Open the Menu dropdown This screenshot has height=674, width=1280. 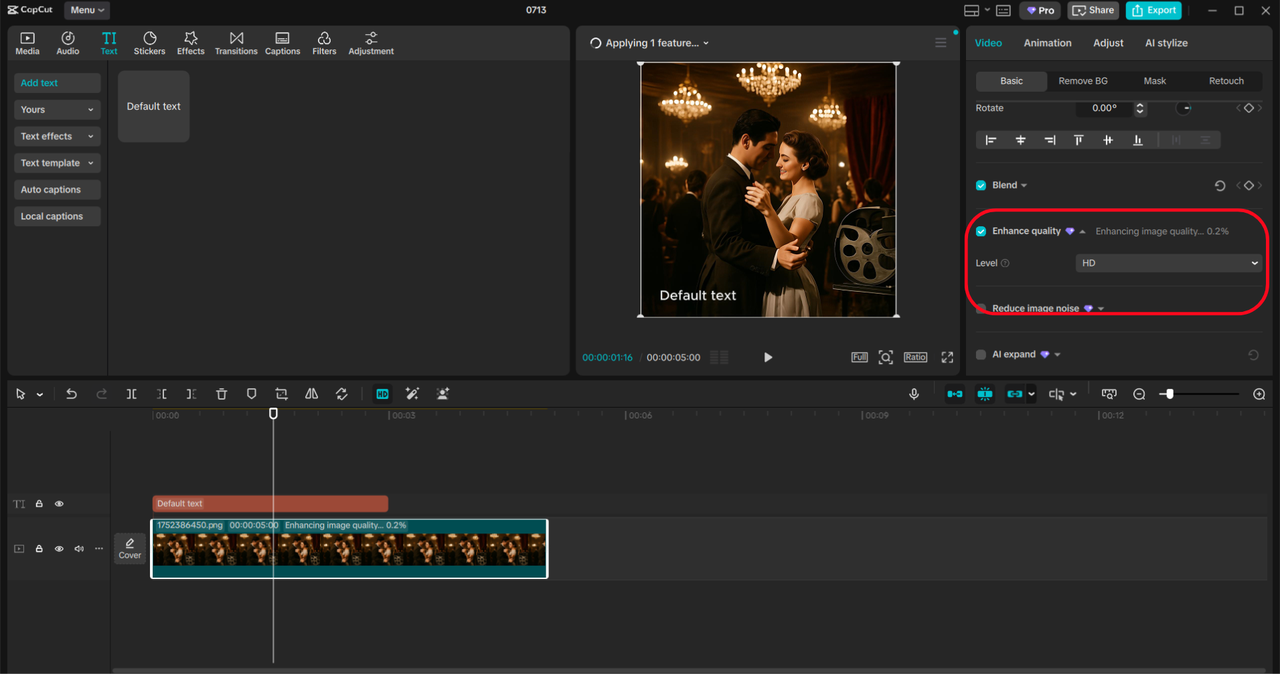click(x=88, y=10)
